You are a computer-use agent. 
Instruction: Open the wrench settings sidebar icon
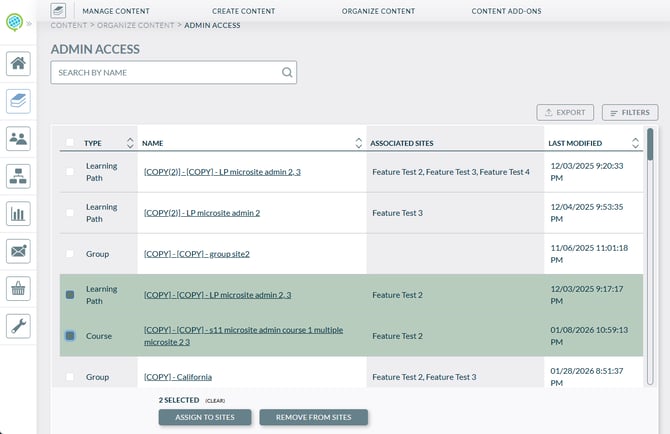18,325
